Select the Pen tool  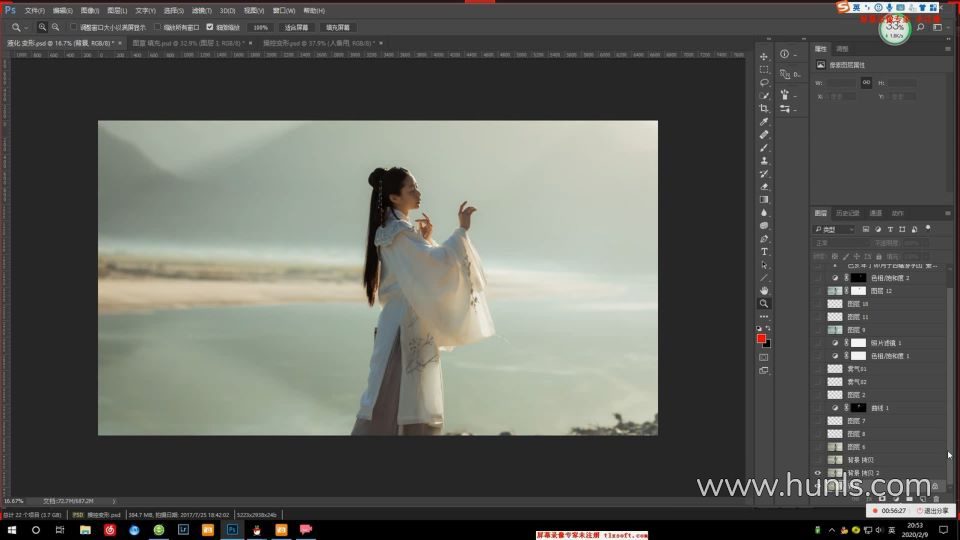(x=763, y=239)
